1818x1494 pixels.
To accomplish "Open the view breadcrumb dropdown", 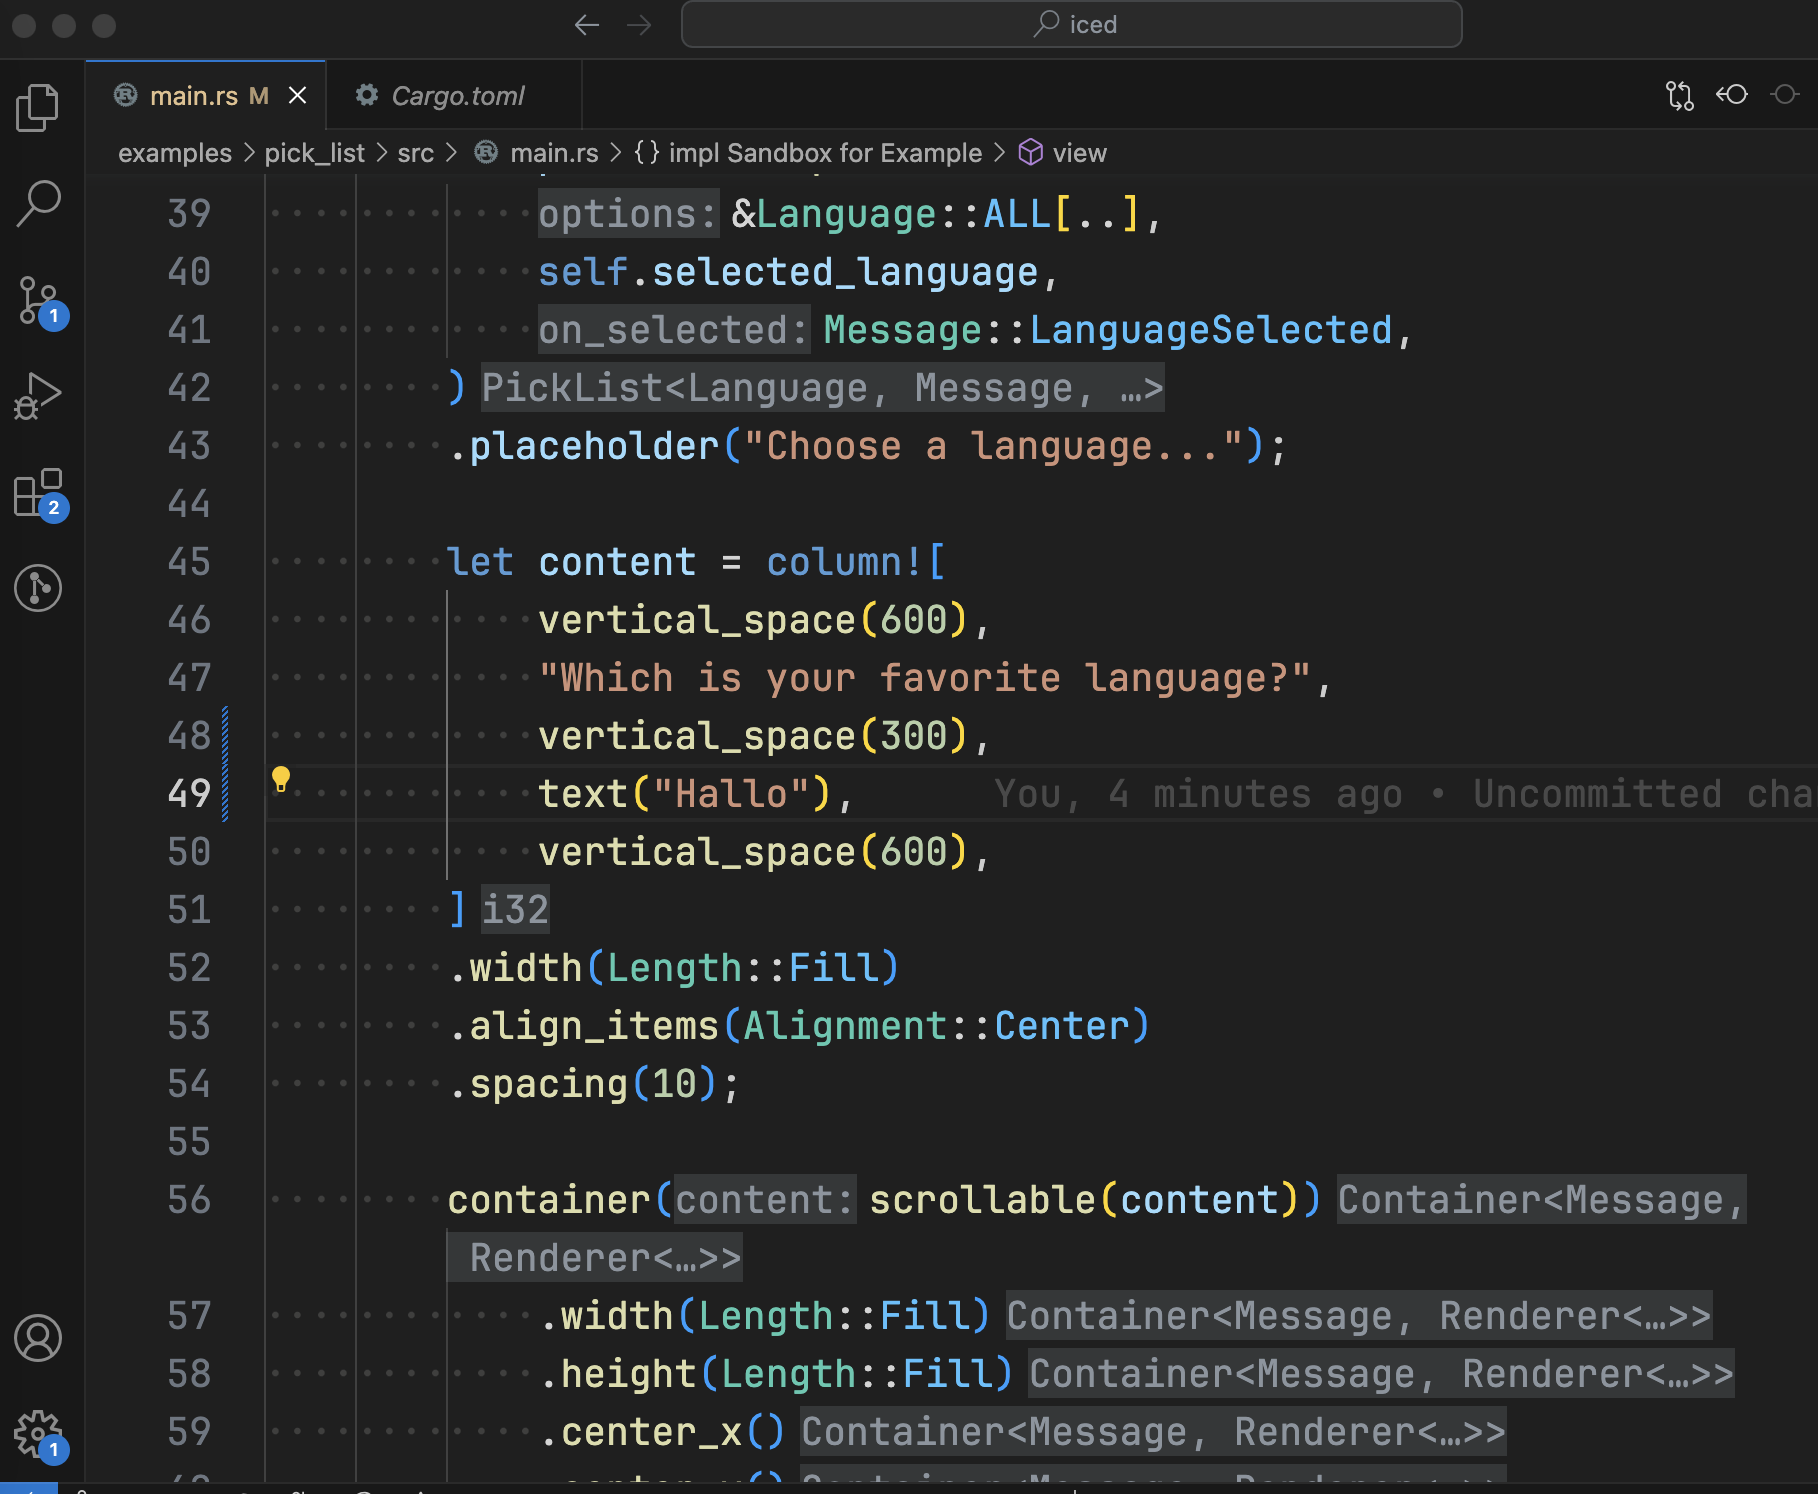I will 1079,152.
